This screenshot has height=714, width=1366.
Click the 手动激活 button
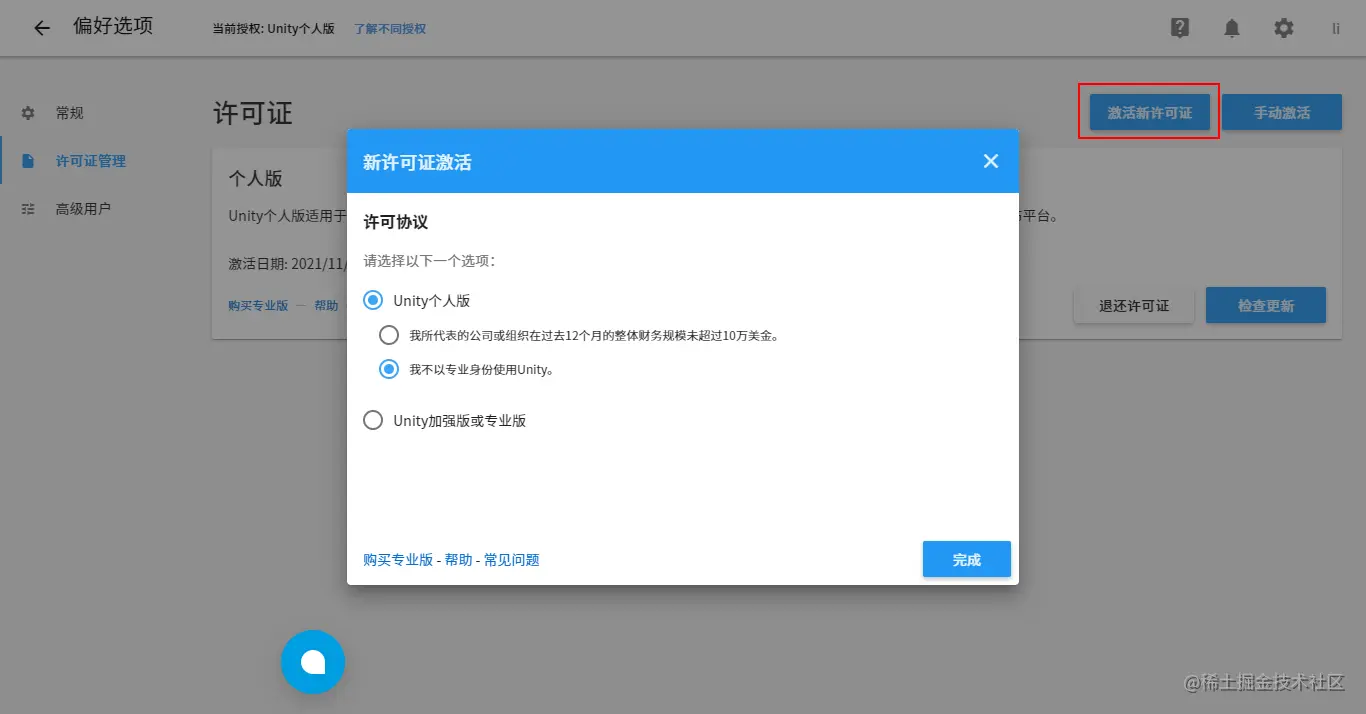(x=1282, y=113)
